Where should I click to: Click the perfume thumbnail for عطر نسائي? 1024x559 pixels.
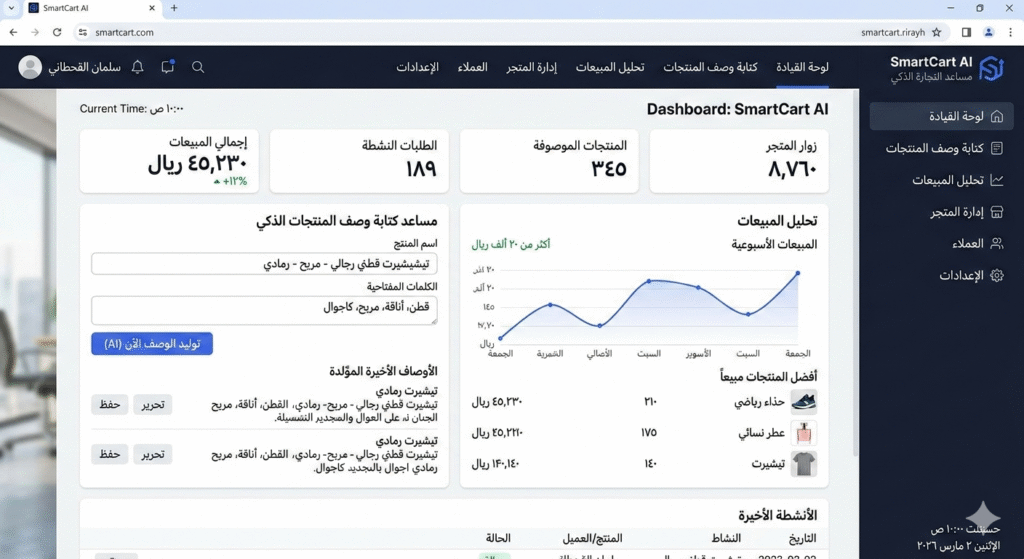(804, 432)
